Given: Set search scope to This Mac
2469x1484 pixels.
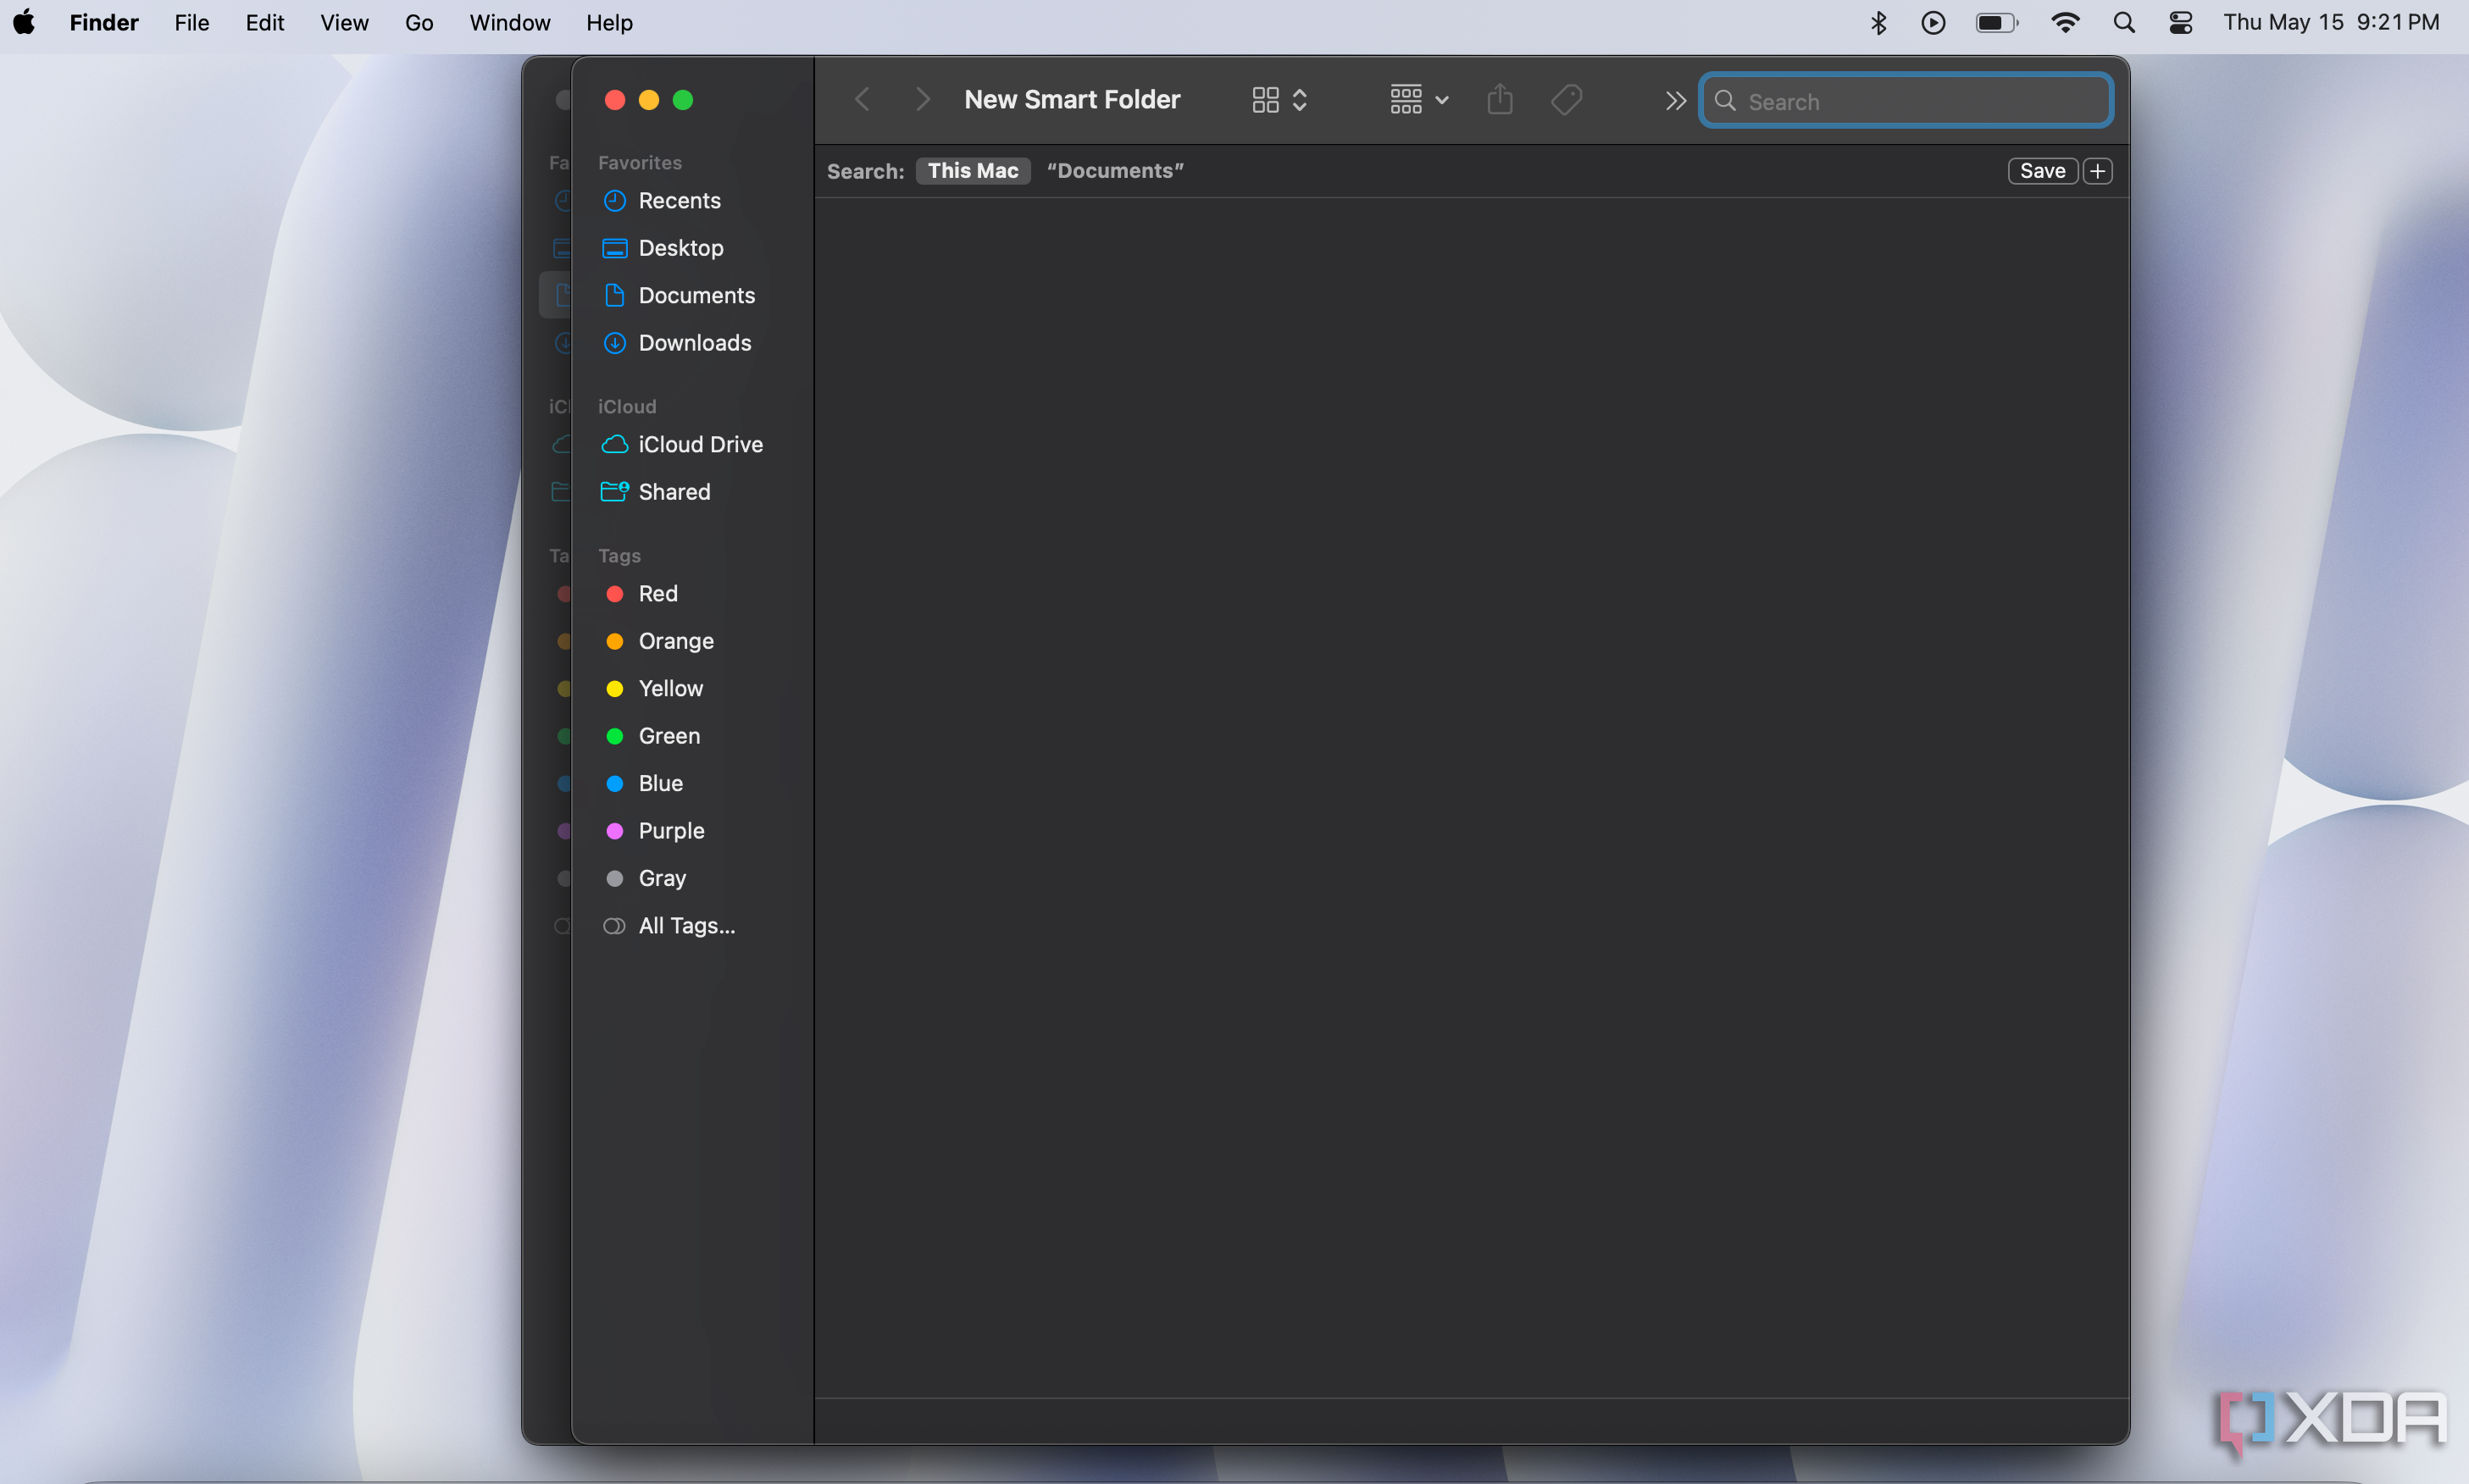Looking at the screenshot, I should pyautogui.click(x=973, y=171).
